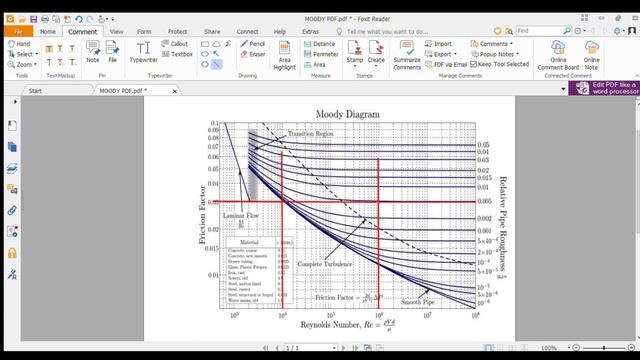The height and width of the screenshot is (360, 640).
Task: Select the Polygon drawing tool
Action: pos(205,64)
